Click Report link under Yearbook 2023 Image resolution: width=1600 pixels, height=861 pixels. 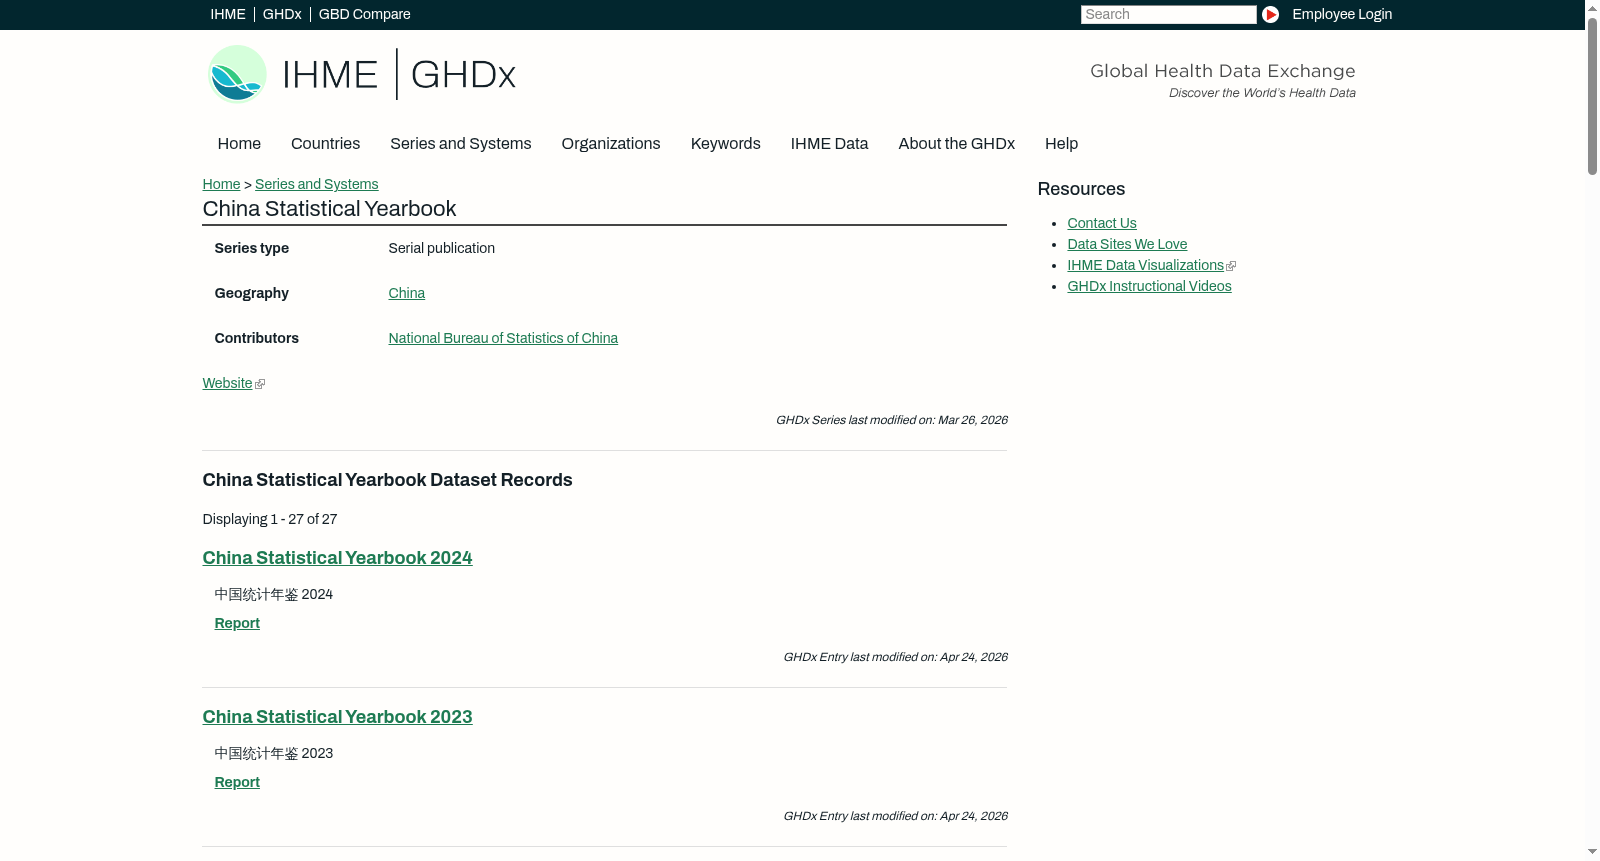pos(237,782)
